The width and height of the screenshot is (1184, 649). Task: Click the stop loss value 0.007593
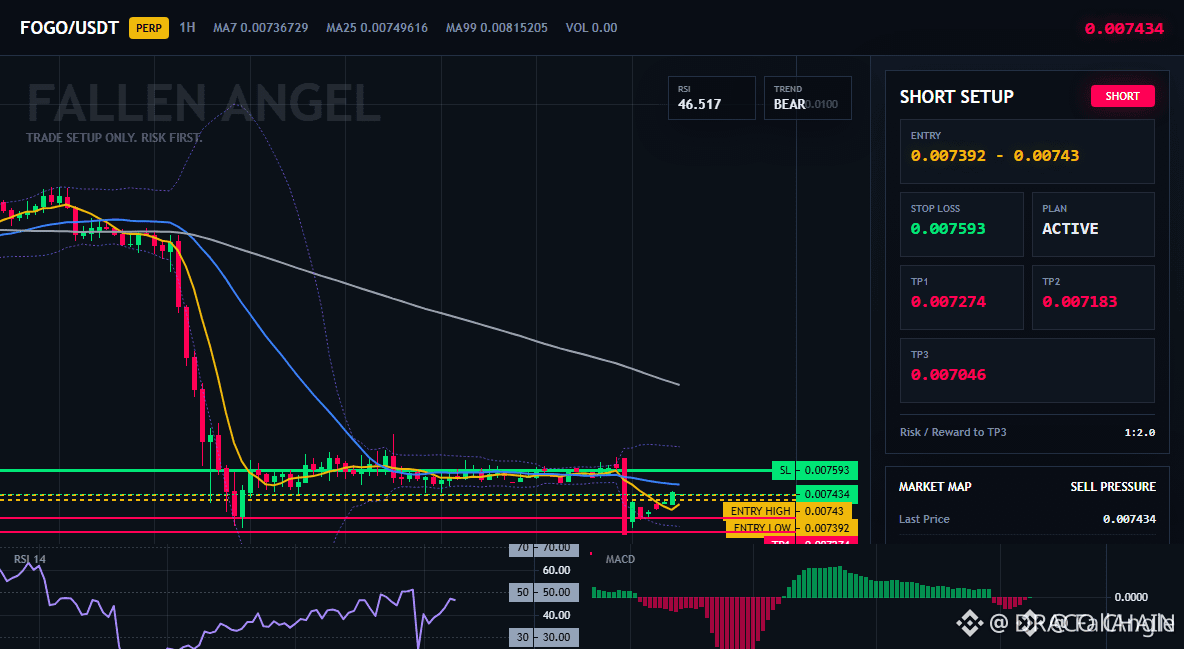pos(948,228)
